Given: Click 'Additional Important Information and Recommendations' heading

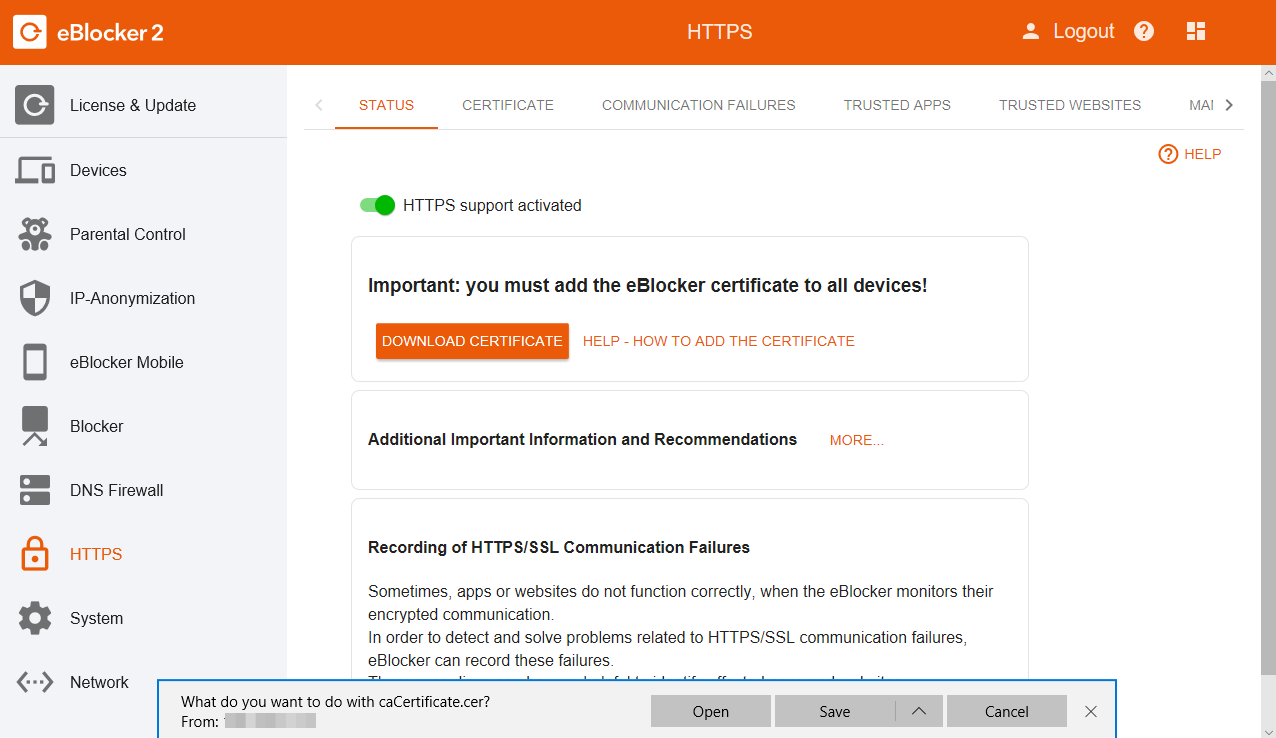Looking at the screenshot, I should coord(582,439).
